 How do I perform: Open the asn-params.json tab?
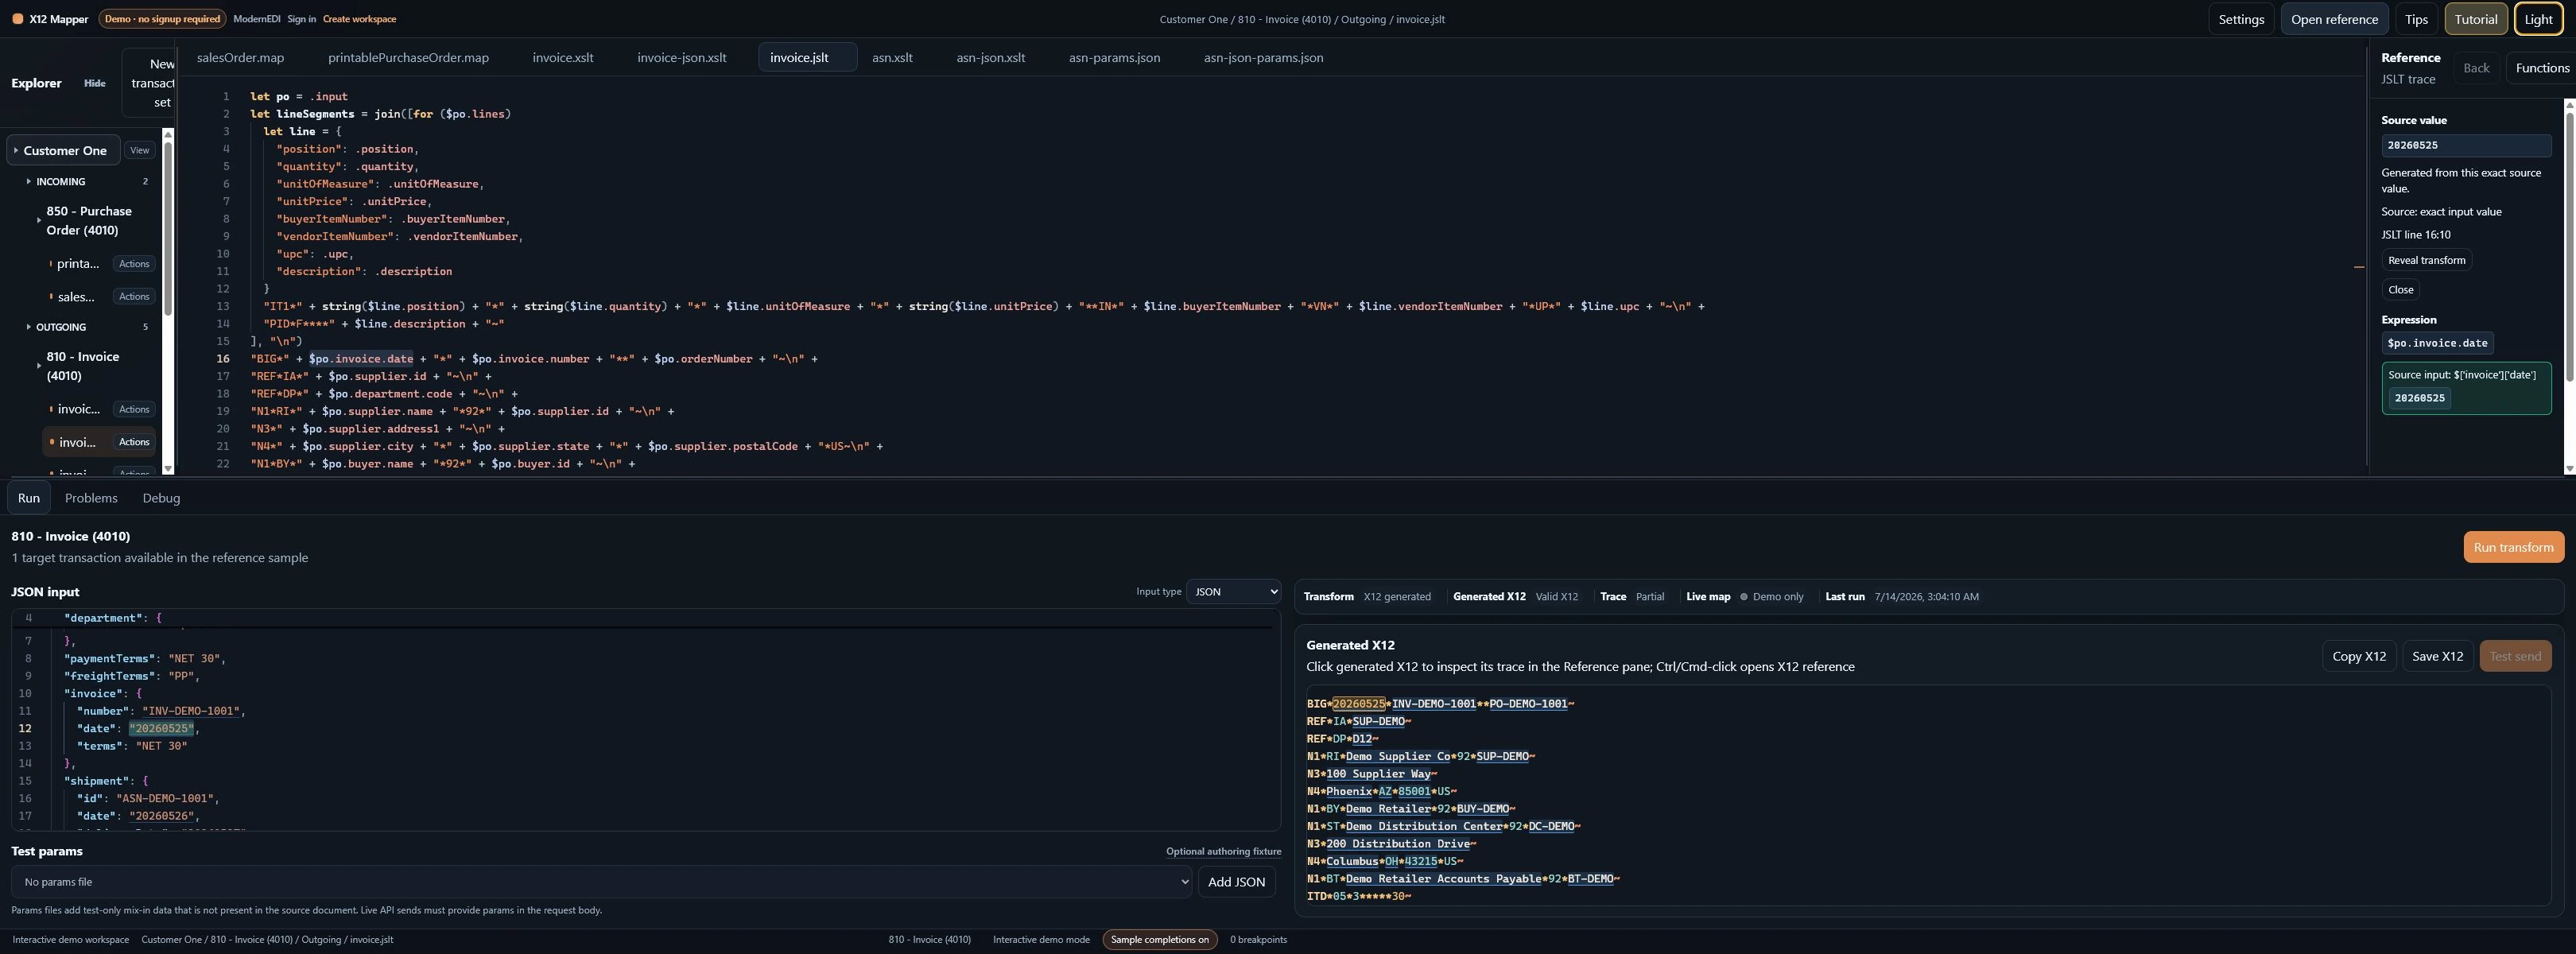[x=1114, y=57]
